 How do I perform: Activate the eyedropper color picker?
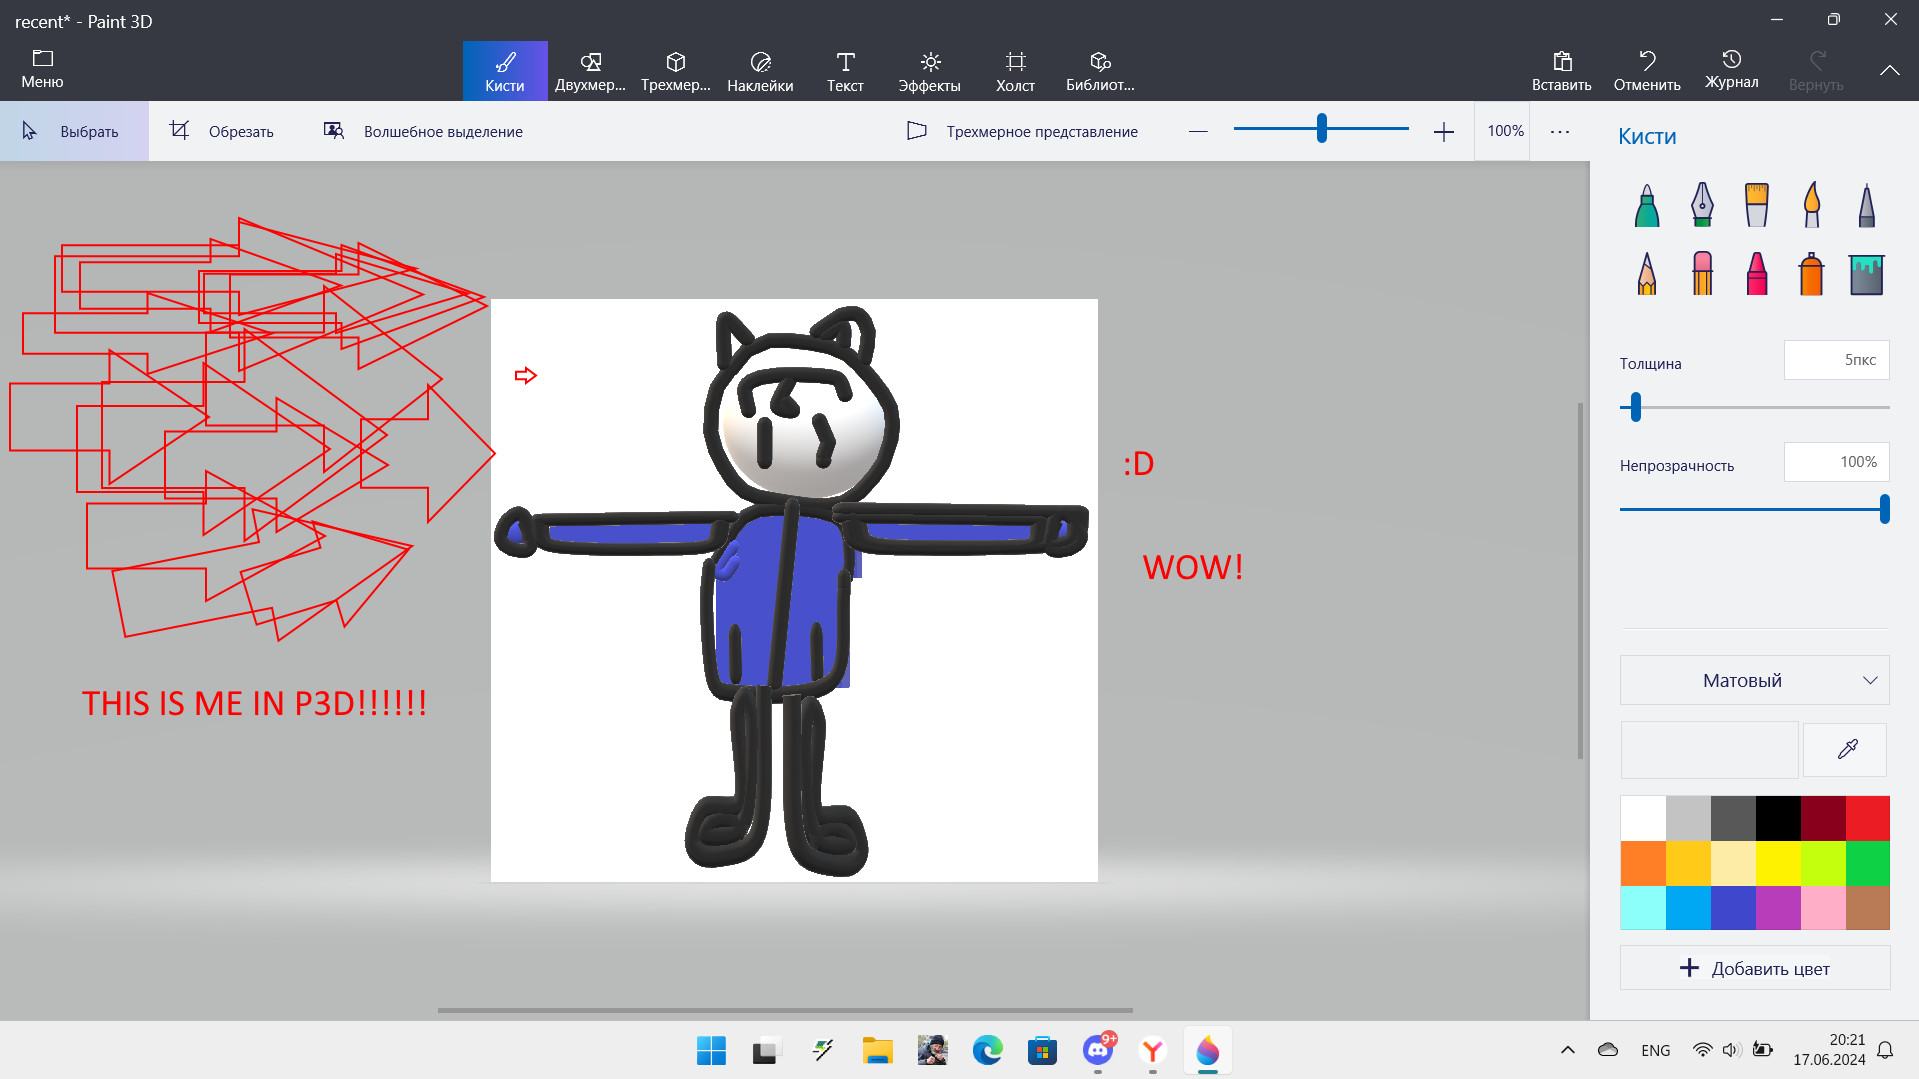1844,749
